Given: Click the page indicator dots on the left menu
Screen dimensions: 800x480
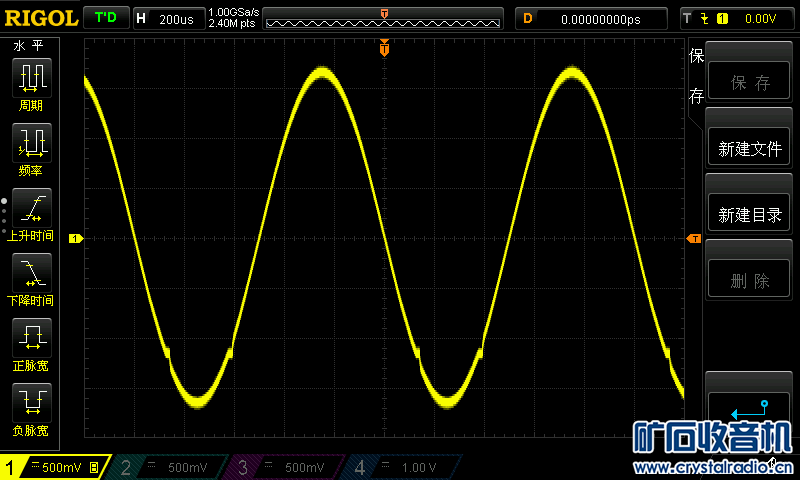Looking at the screenshot, I should click(4, 216).
